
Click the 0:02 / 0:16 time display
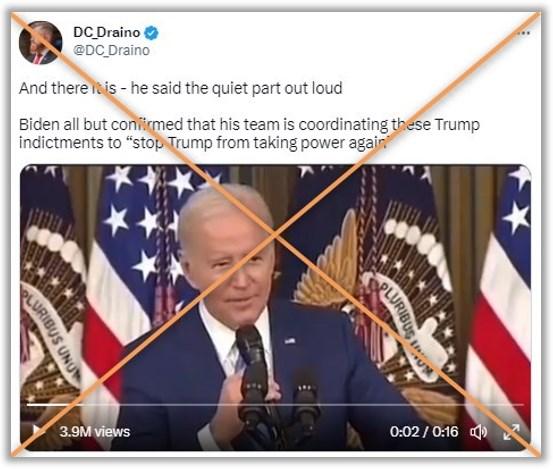424,432
